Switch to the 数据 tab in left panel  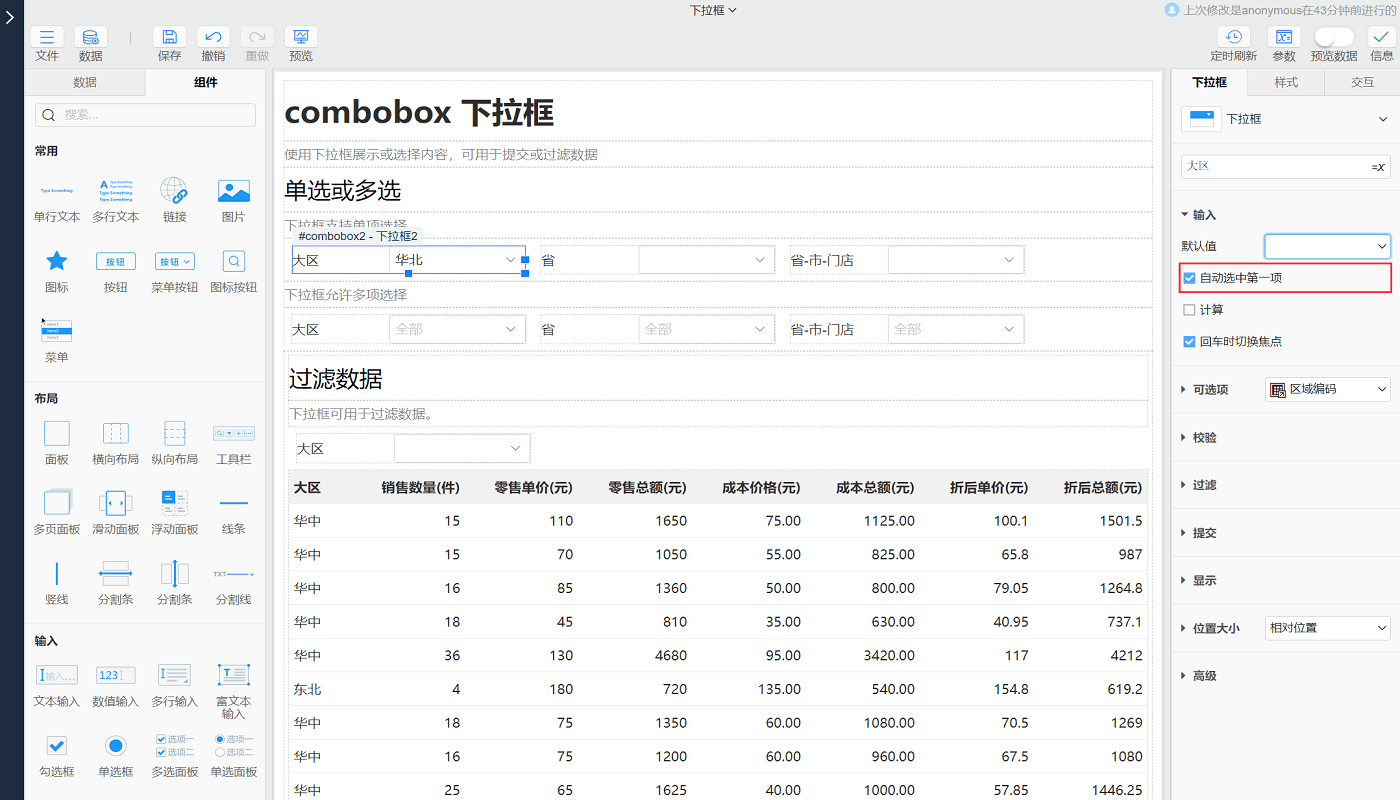tap(85, 82)
